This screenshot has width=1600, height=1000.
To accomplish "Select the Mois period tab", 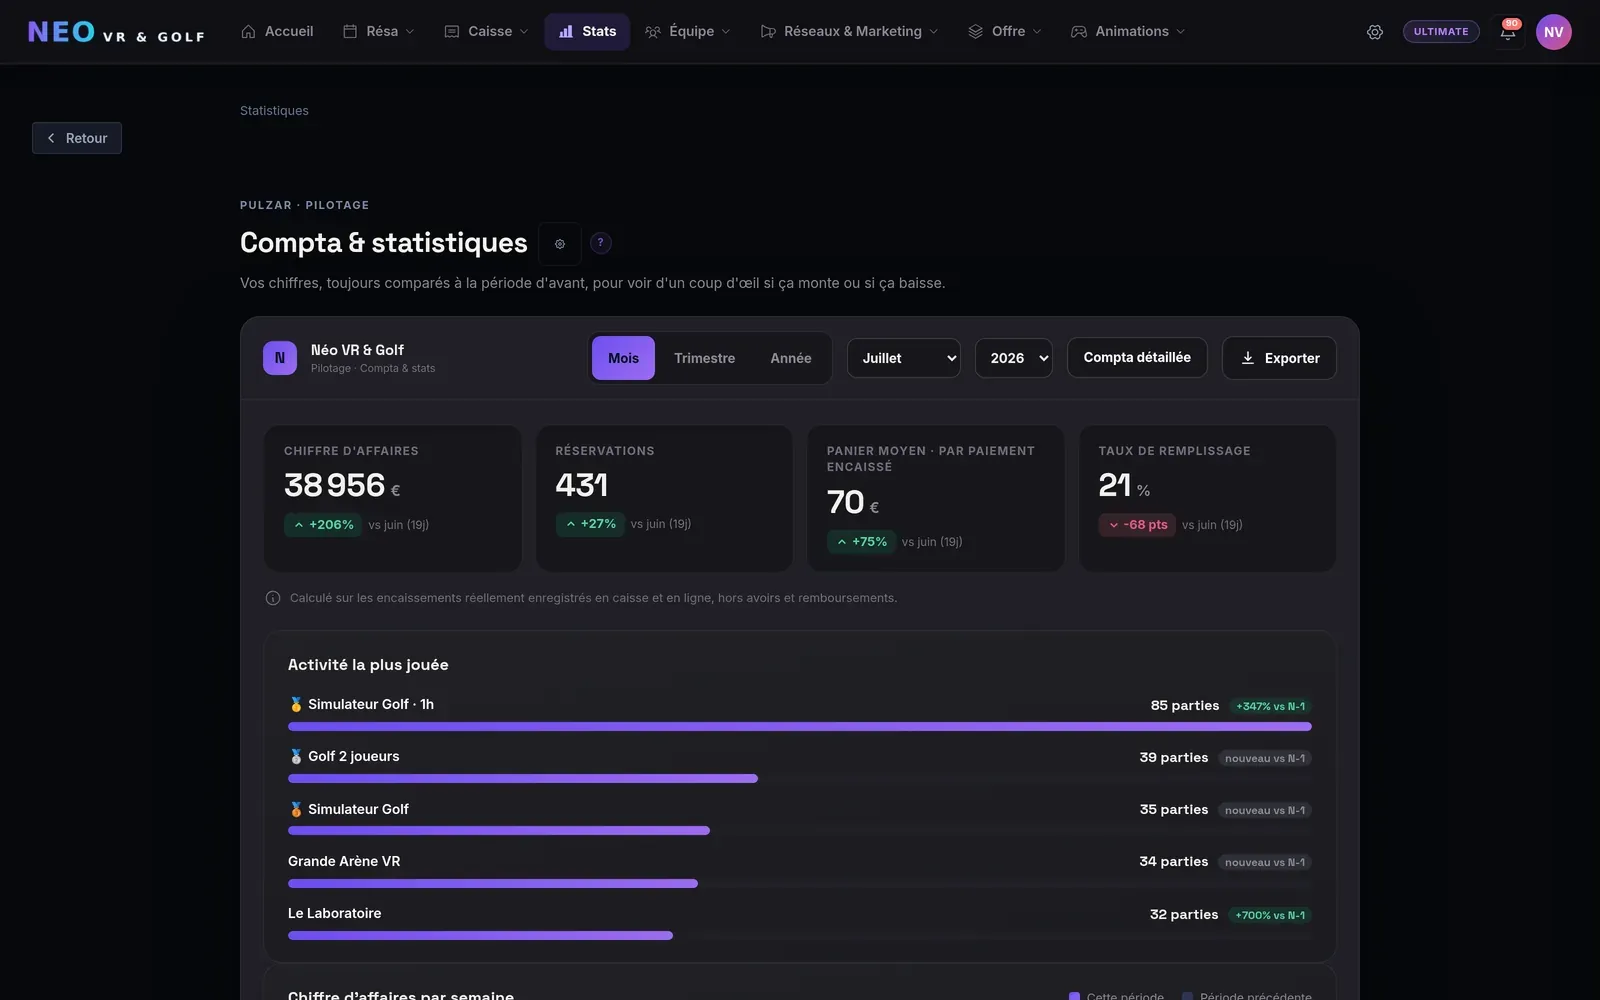I will pyautogui.click(x=623, y=358).
